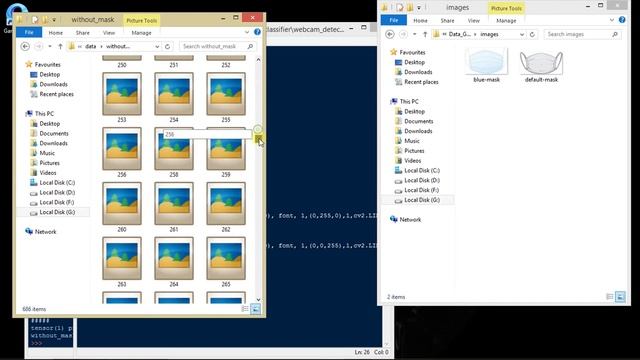Select Desktop under Favourites in without_mask window
640x360 pixels.
(49, 74)
